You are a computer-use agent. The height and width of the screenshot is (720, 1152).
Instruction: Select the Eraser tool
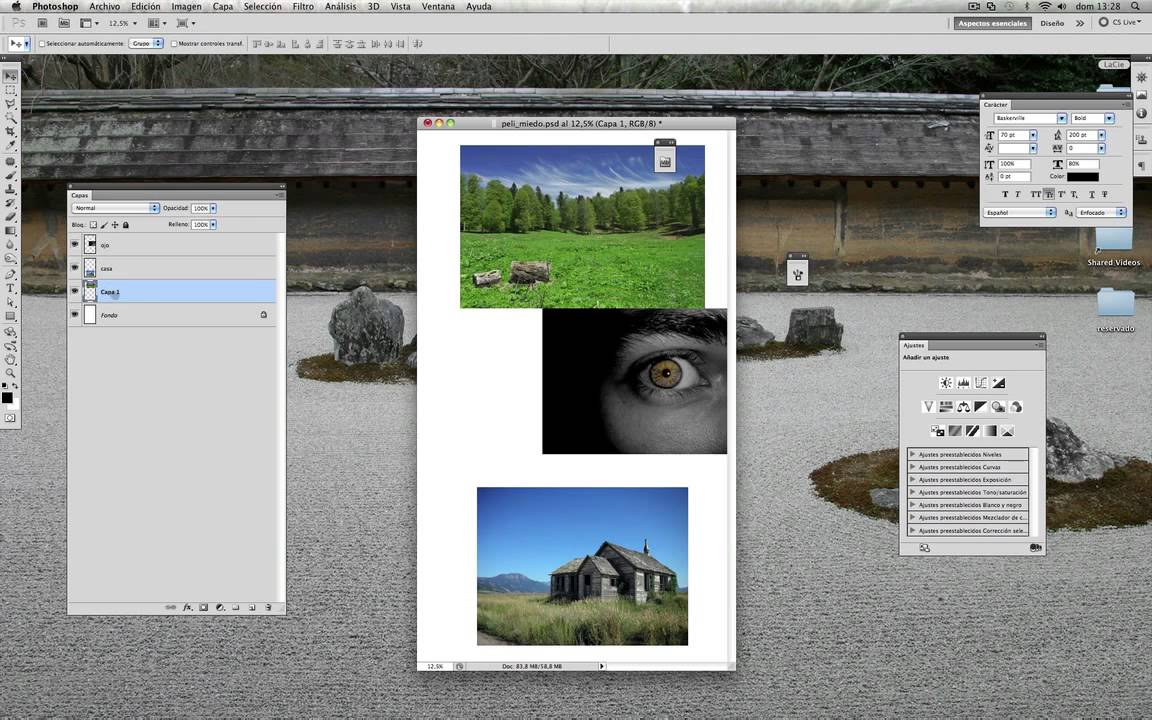tap(10, 216)
